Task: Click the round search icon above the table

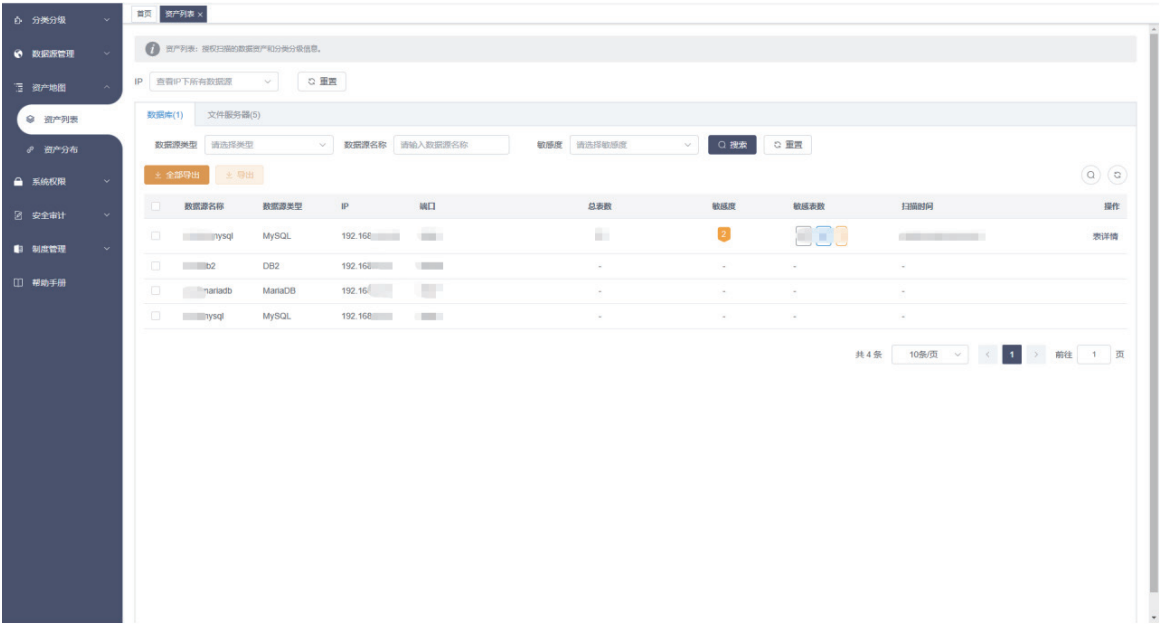Action: [1091, 175]
